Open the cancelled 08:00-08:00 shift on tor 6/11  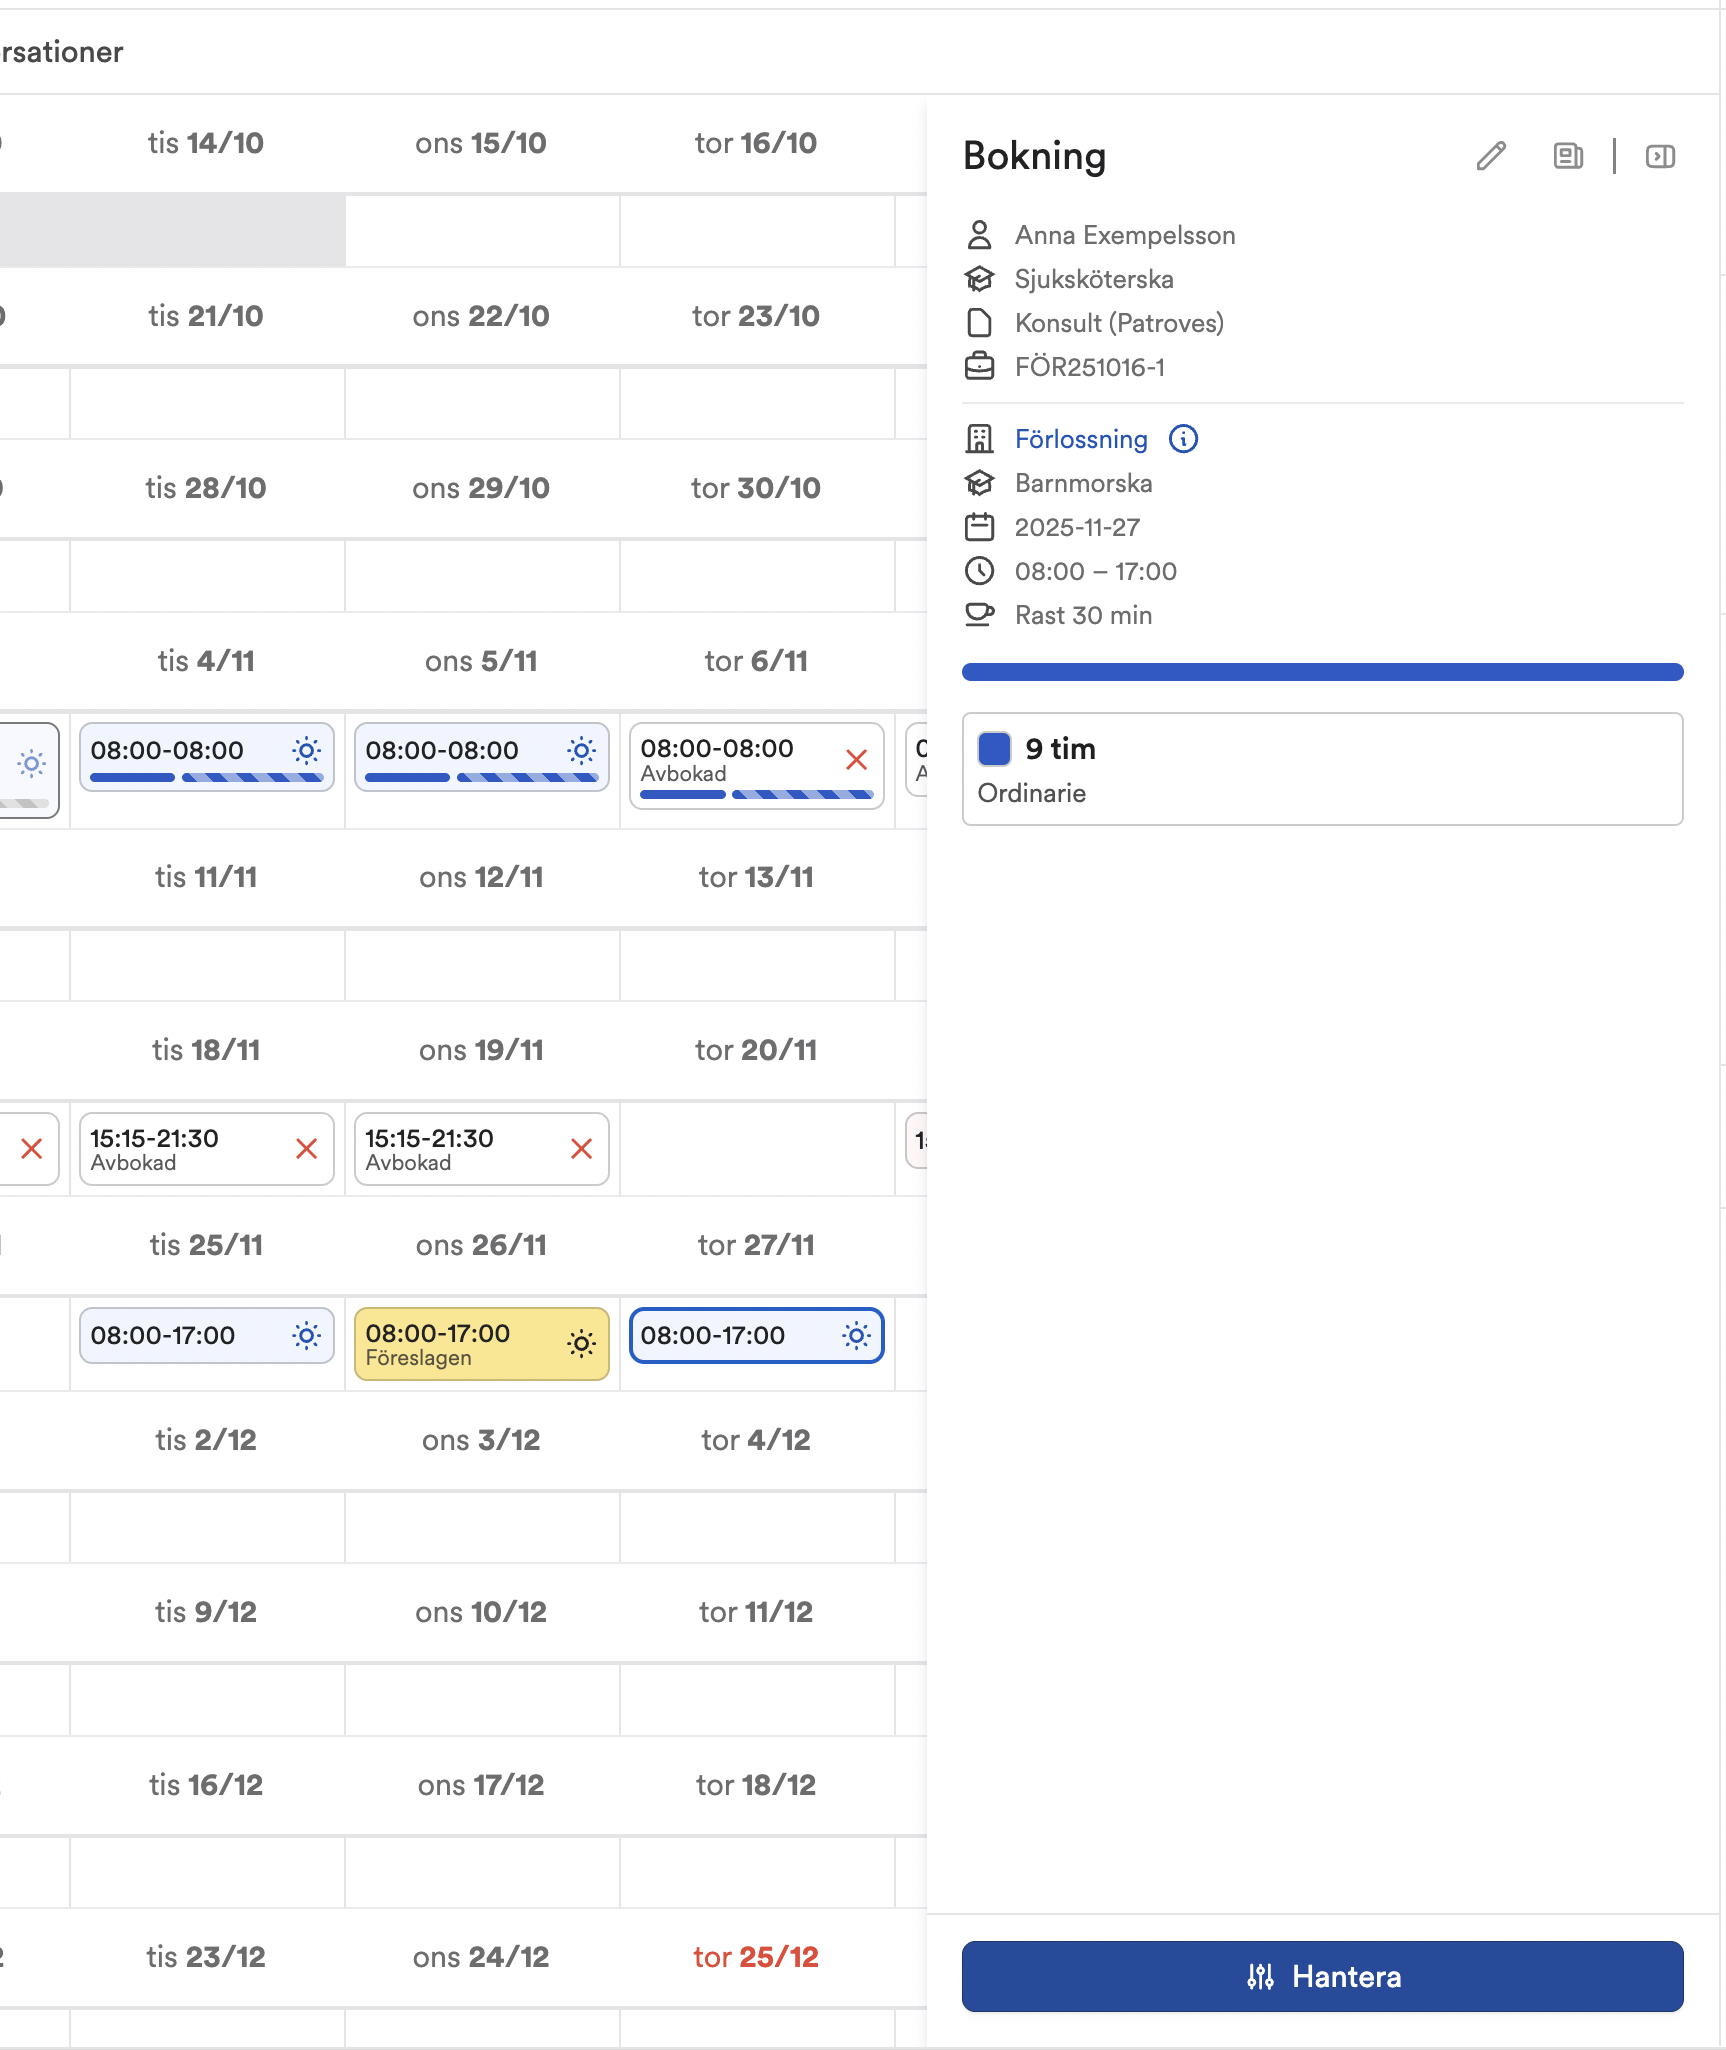point(757,766)
